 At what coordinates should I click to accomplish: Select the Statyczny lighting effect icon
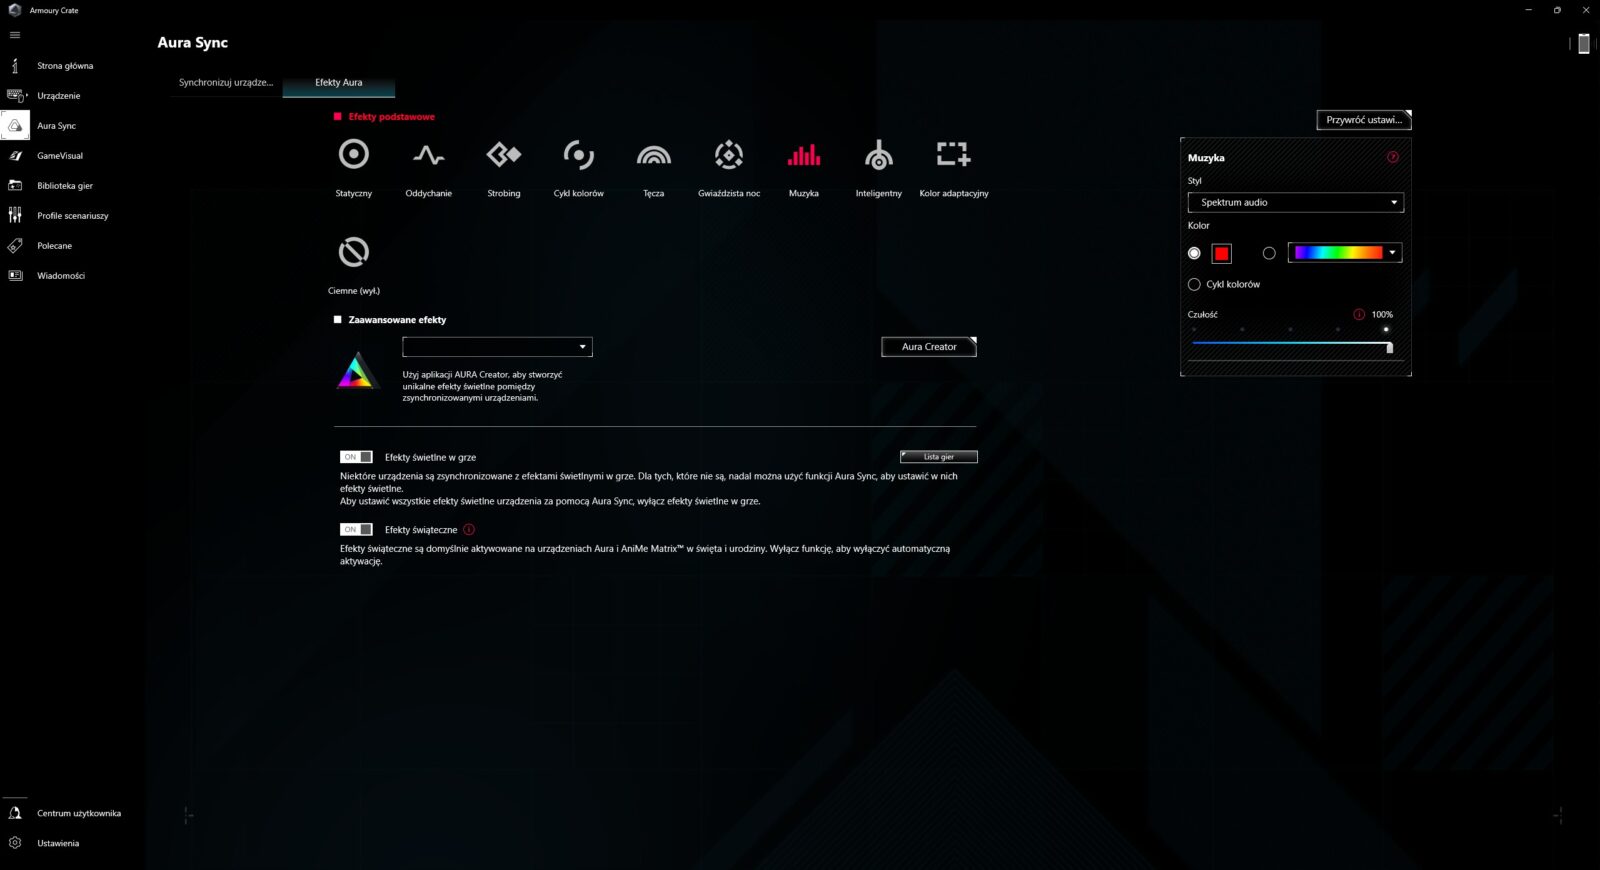pos(354,155)
